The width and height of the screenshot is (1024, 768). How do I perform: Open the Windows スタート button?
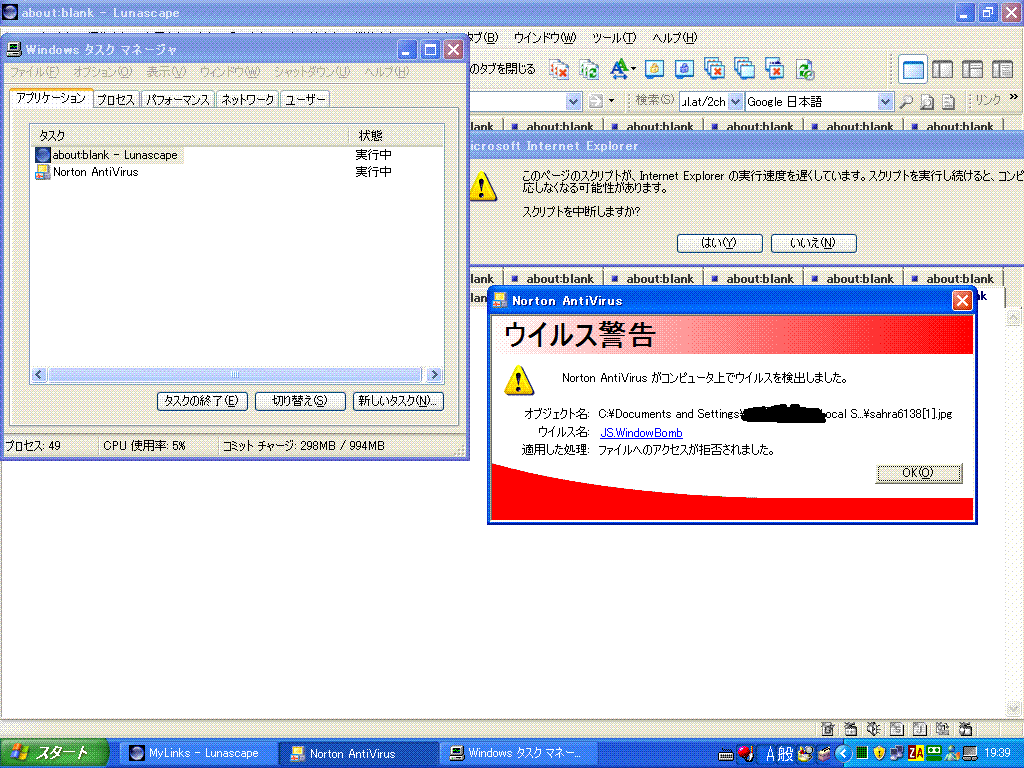pos(54,753)
